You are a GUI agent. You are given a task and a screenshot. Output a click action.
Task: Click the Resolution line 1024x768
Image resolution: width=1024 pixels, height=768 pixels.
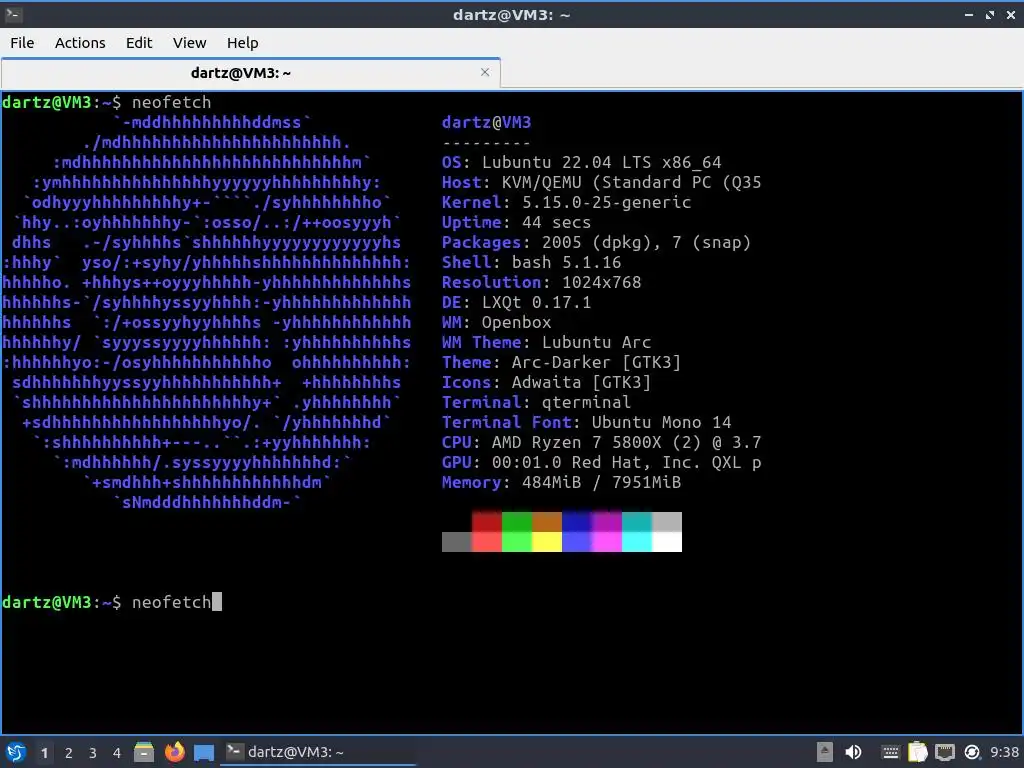[x=541, y=282]
